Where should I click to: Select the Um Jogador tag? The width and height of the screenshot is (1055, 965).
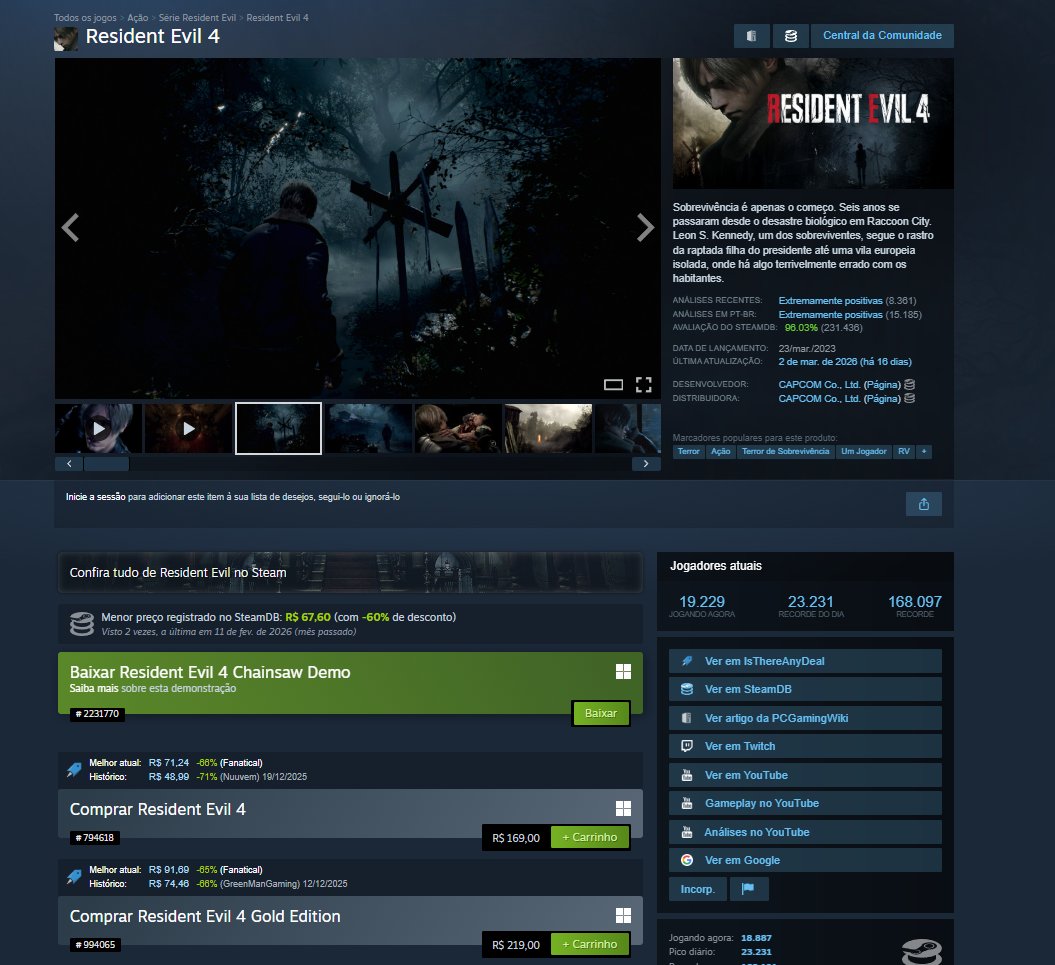pos(863,452)
